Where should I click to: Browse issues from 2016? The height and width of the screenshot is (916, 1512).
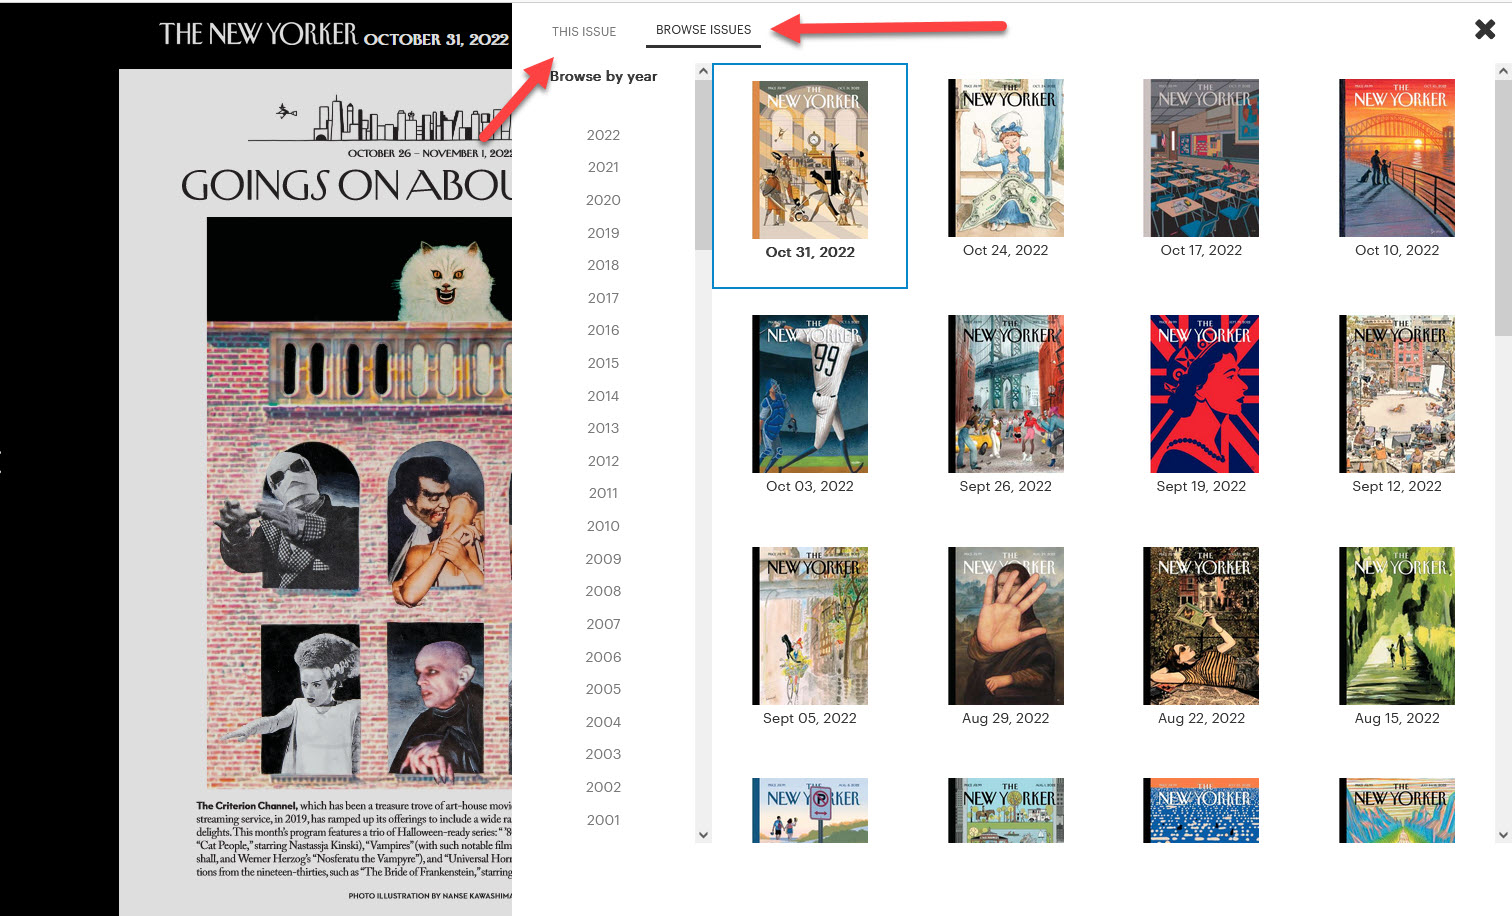pos(603,330)
